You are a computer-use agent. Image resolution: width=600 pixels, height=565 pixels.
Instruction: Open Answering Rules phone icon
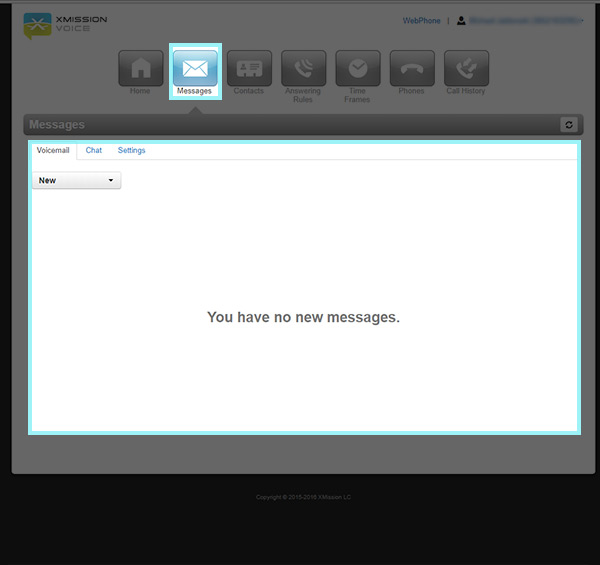pyautogui.click(x=303, y=68)
